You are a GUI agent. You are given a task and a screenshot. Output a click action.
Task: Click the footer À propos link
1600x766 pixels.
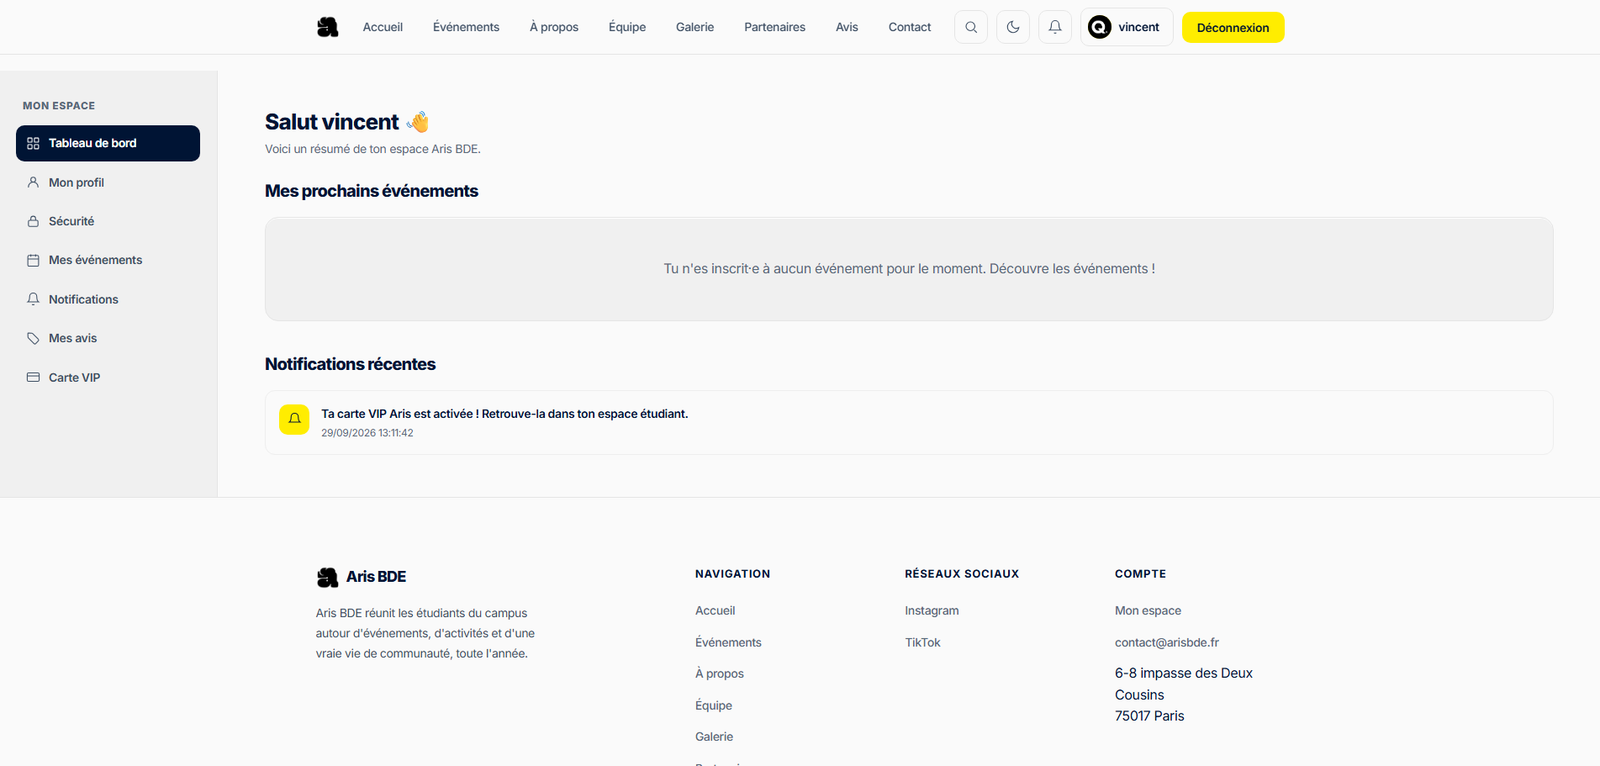(x=719, y=674)
